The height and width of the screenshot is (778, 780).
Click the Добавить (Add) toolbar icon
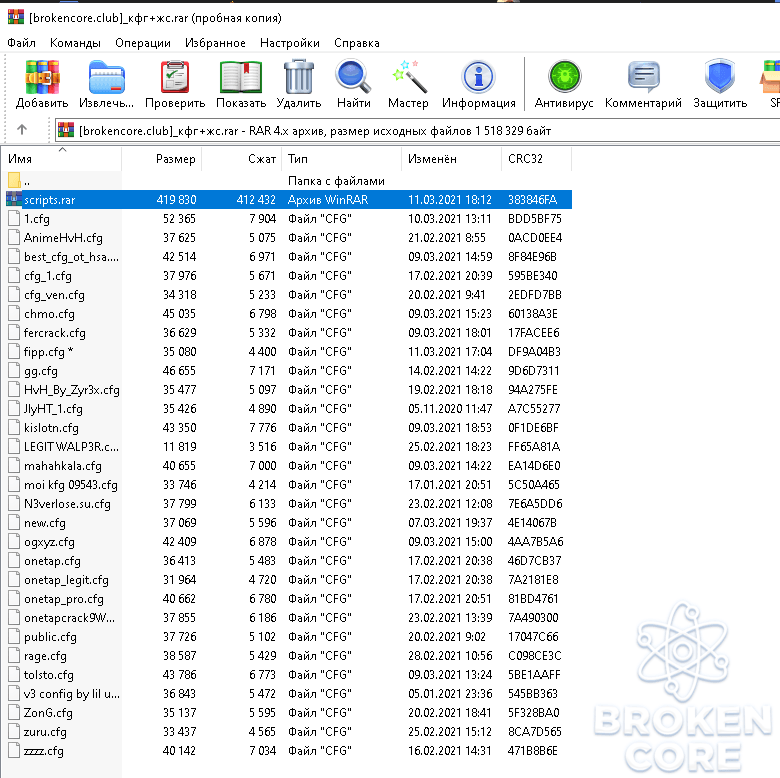point(42,77)
